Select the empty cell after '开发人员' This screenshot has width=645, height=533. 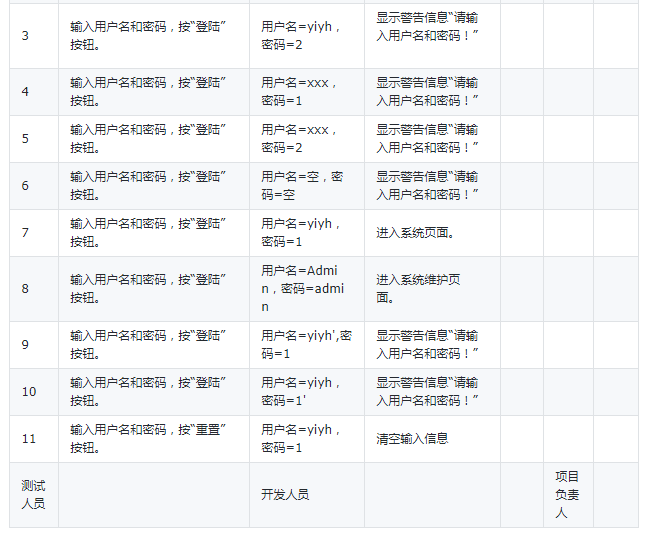(x=432, y=495)
